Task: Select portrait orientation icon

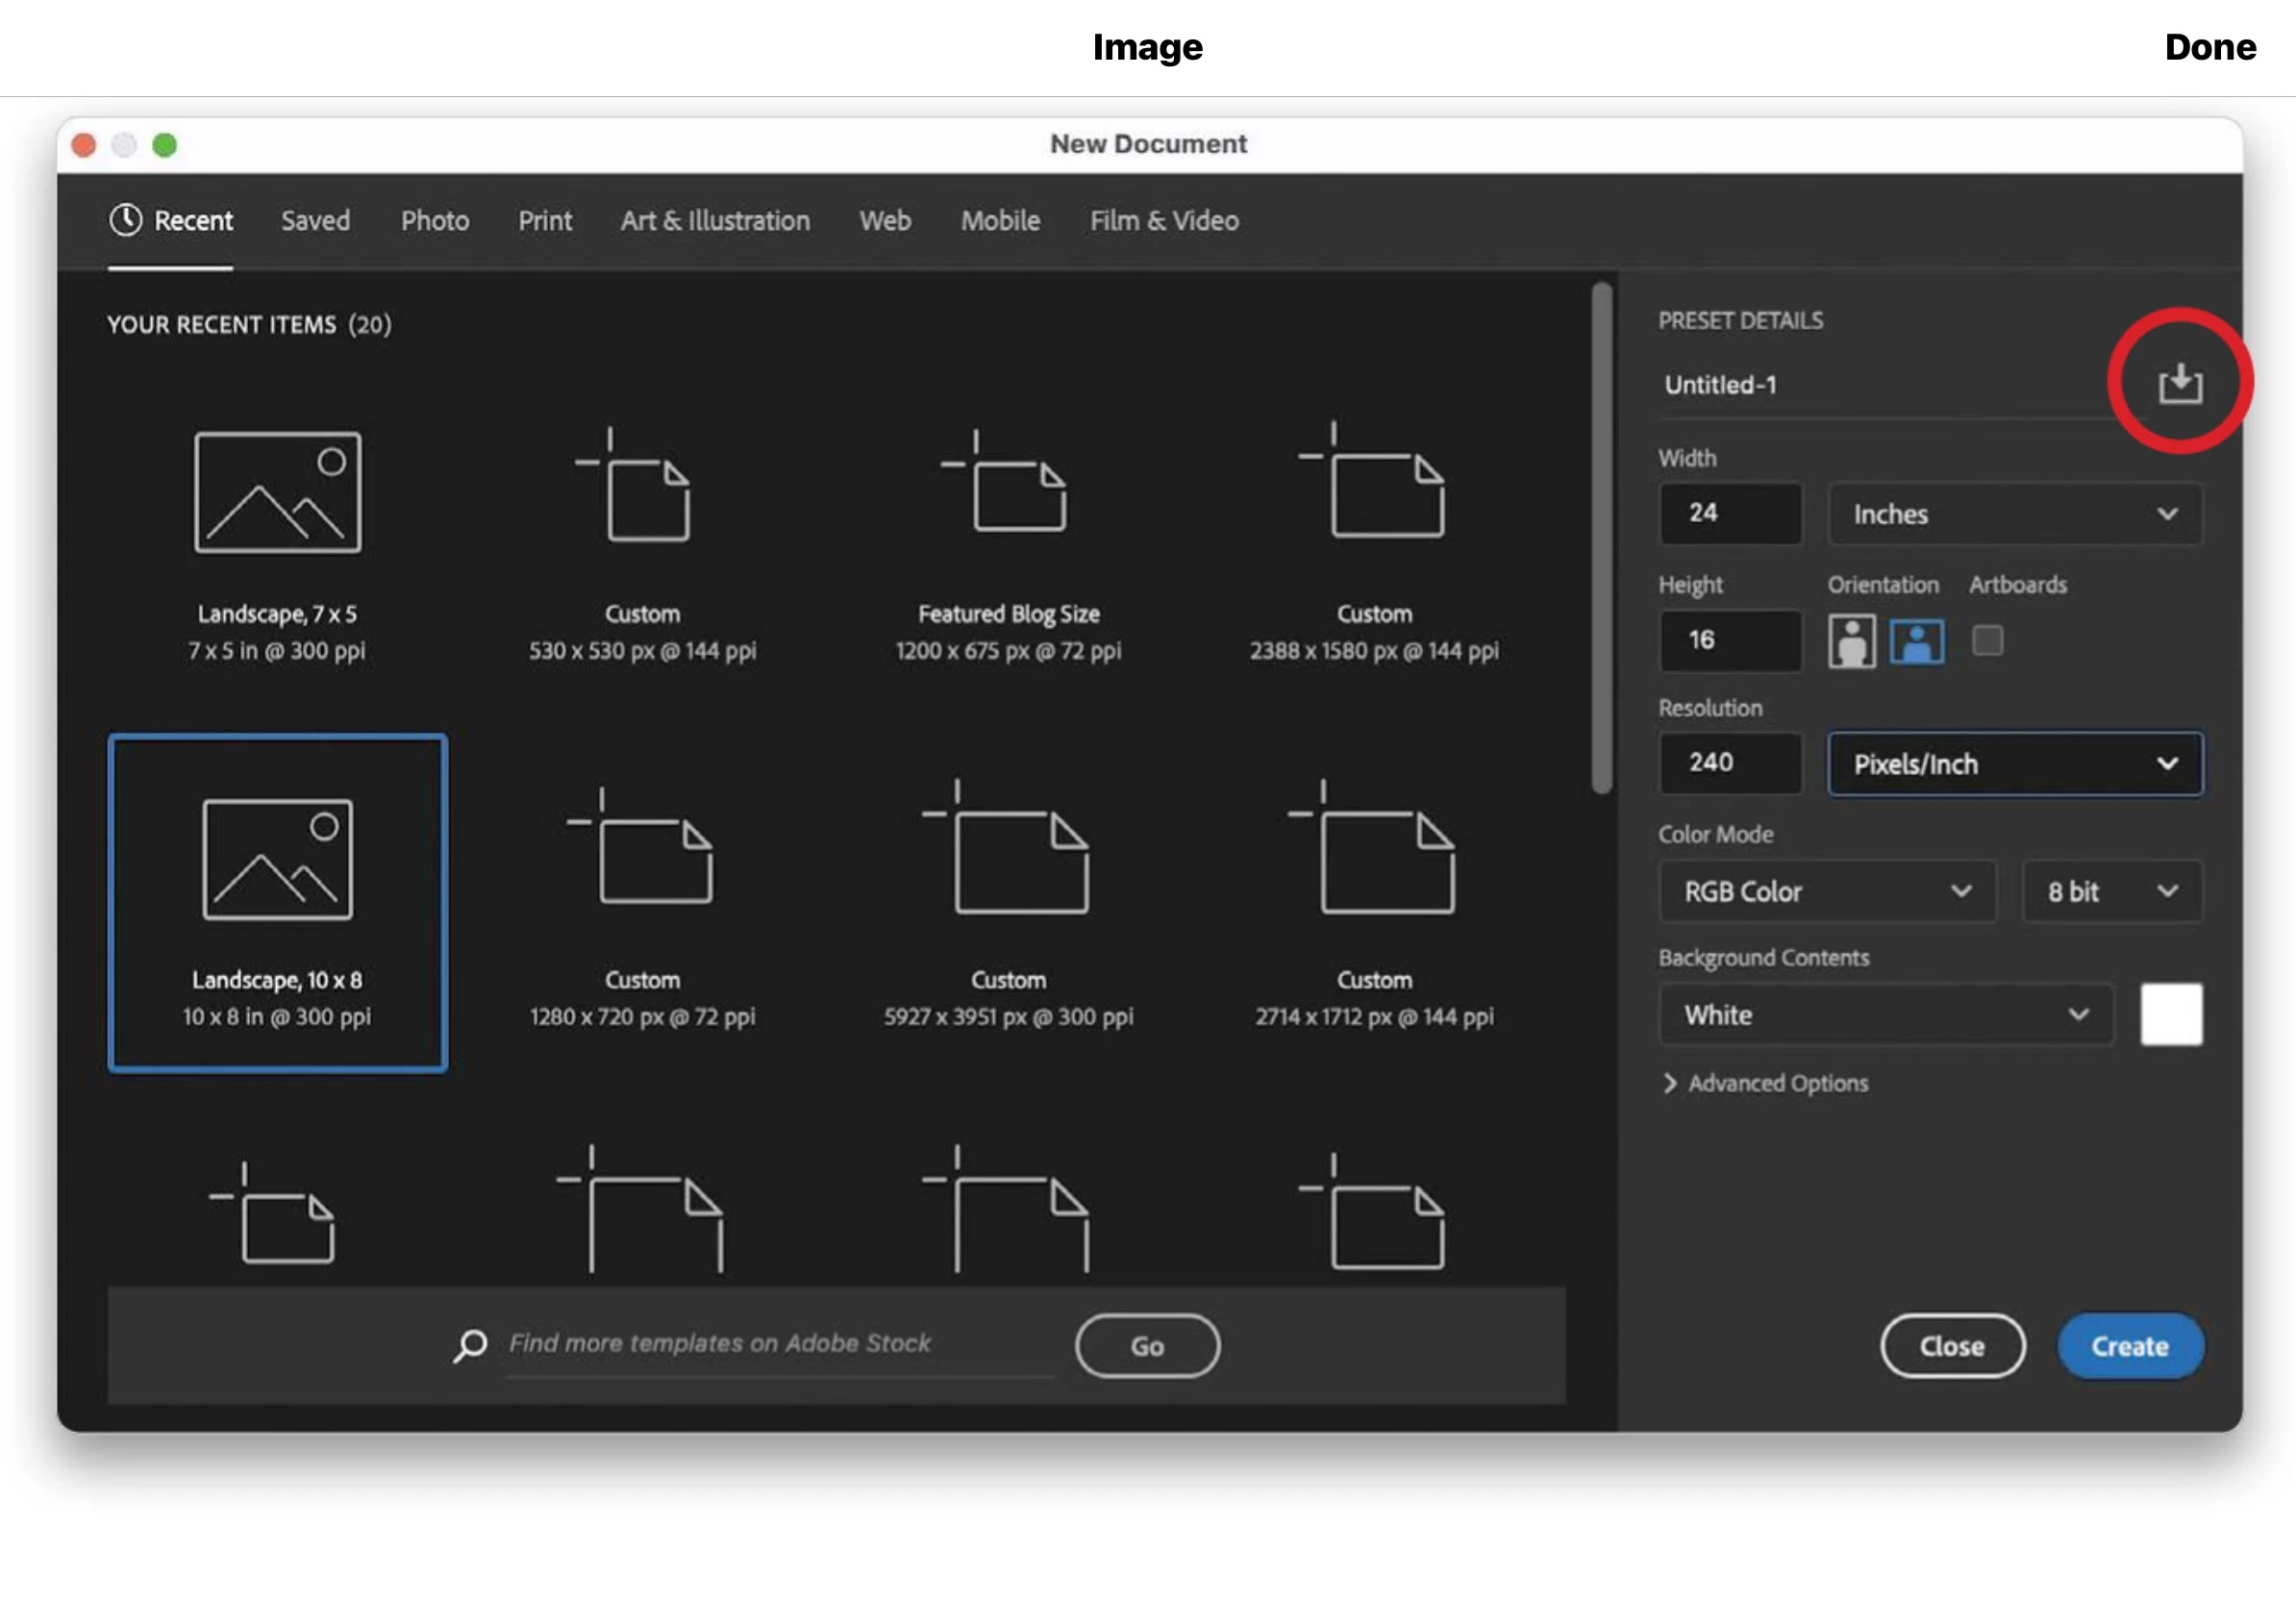Action: 1851,641
